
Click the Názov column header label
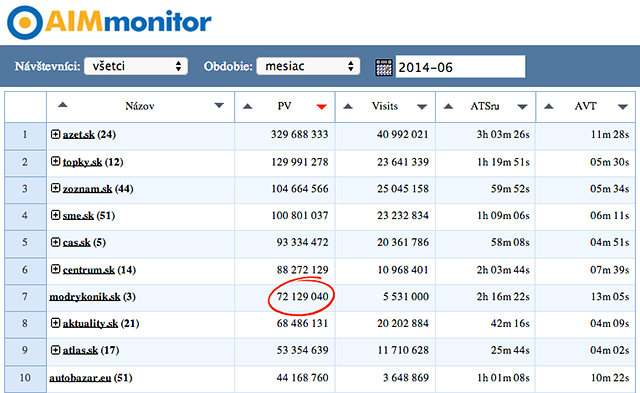tap(140, 106)
